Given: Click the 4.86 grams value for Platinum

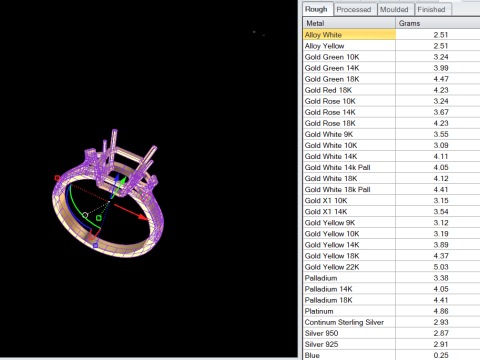Looking at the screenshot, I should click(x=441, y=311).
